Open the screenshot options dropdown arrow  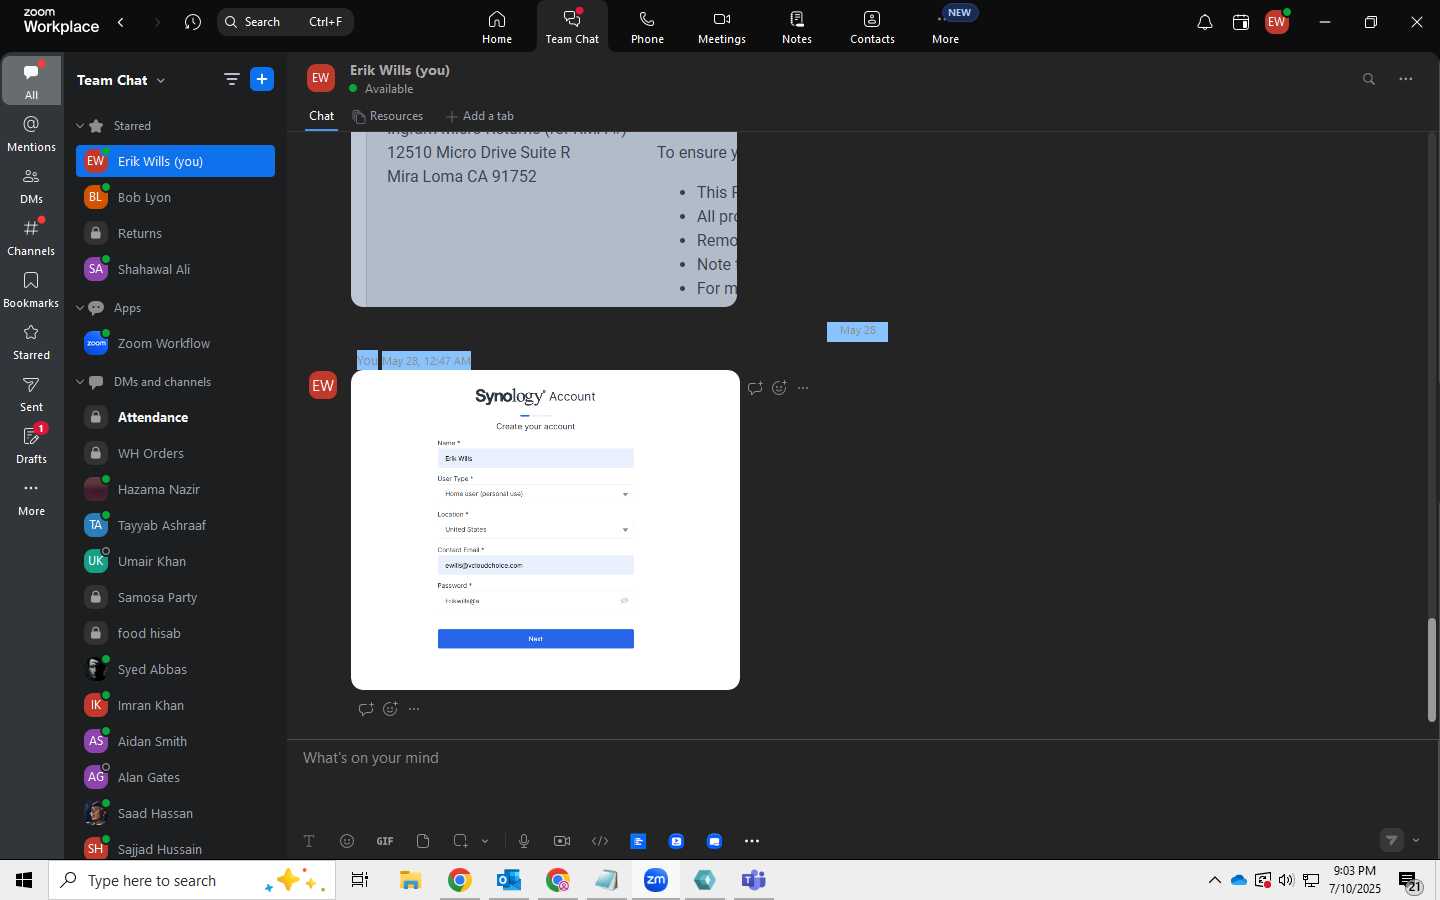tap(485, 841)
